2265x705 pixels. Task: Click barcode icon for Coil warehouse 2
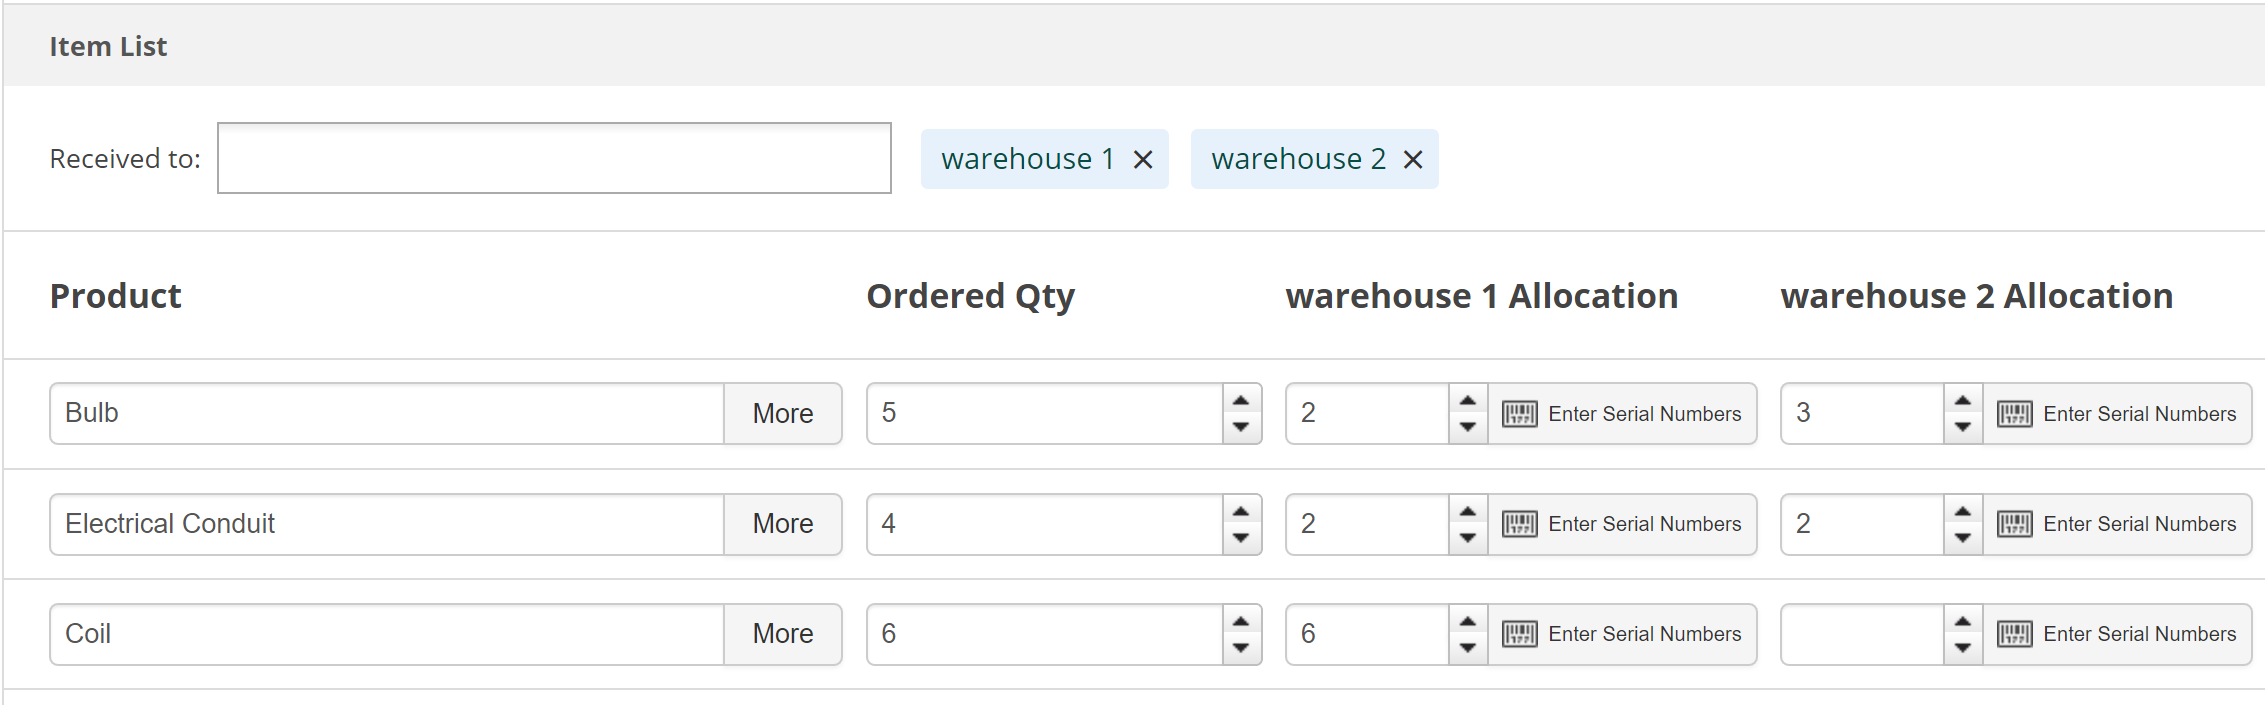point(2014,634)
